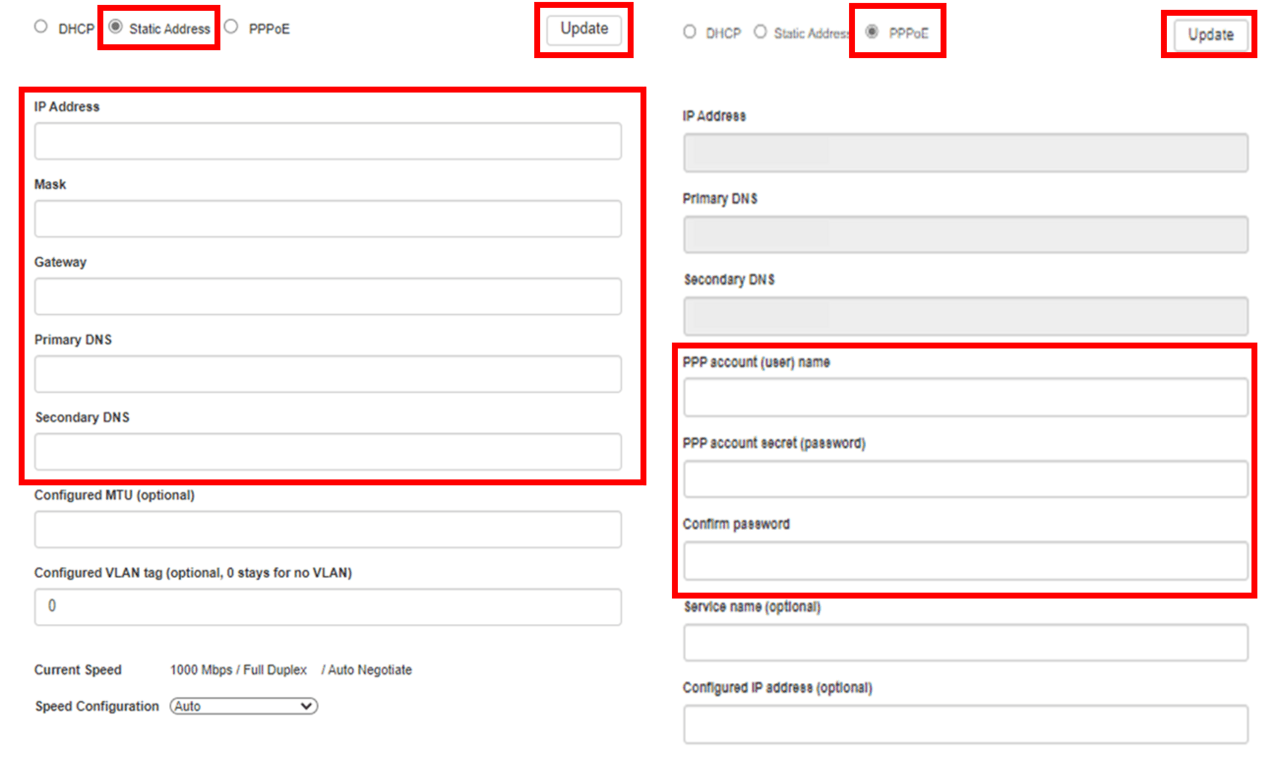
Task: Select DHCP radio in the PPPoE form
Action: click(x=690, y=33)
